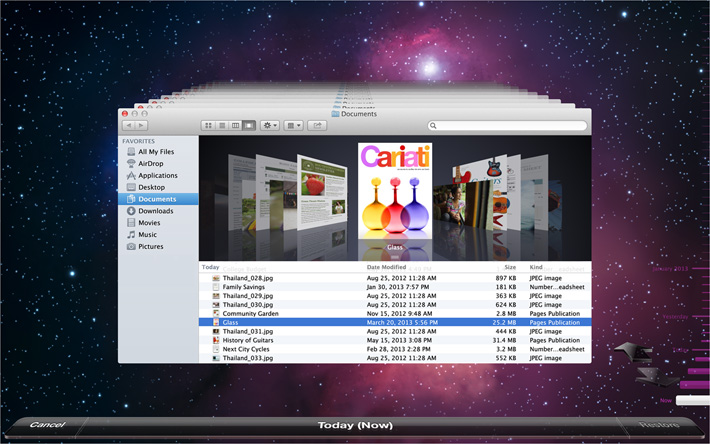
Task: Click the History of Guitars file icon
Action: pyautogui.click(x=216, y=340)
